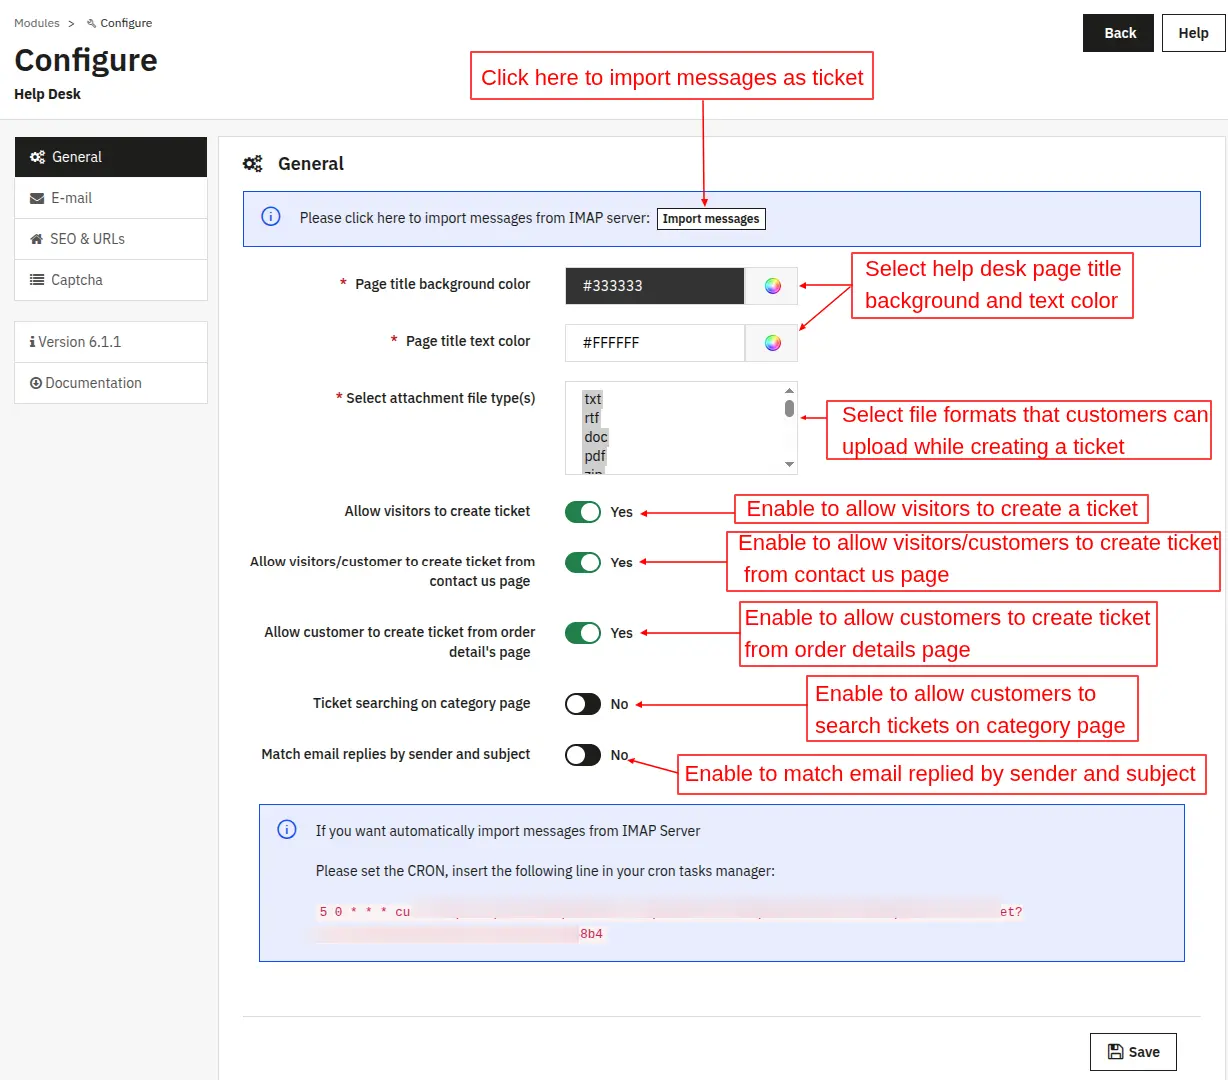
Task: Click the Import messages button
Action: point(711,219)
